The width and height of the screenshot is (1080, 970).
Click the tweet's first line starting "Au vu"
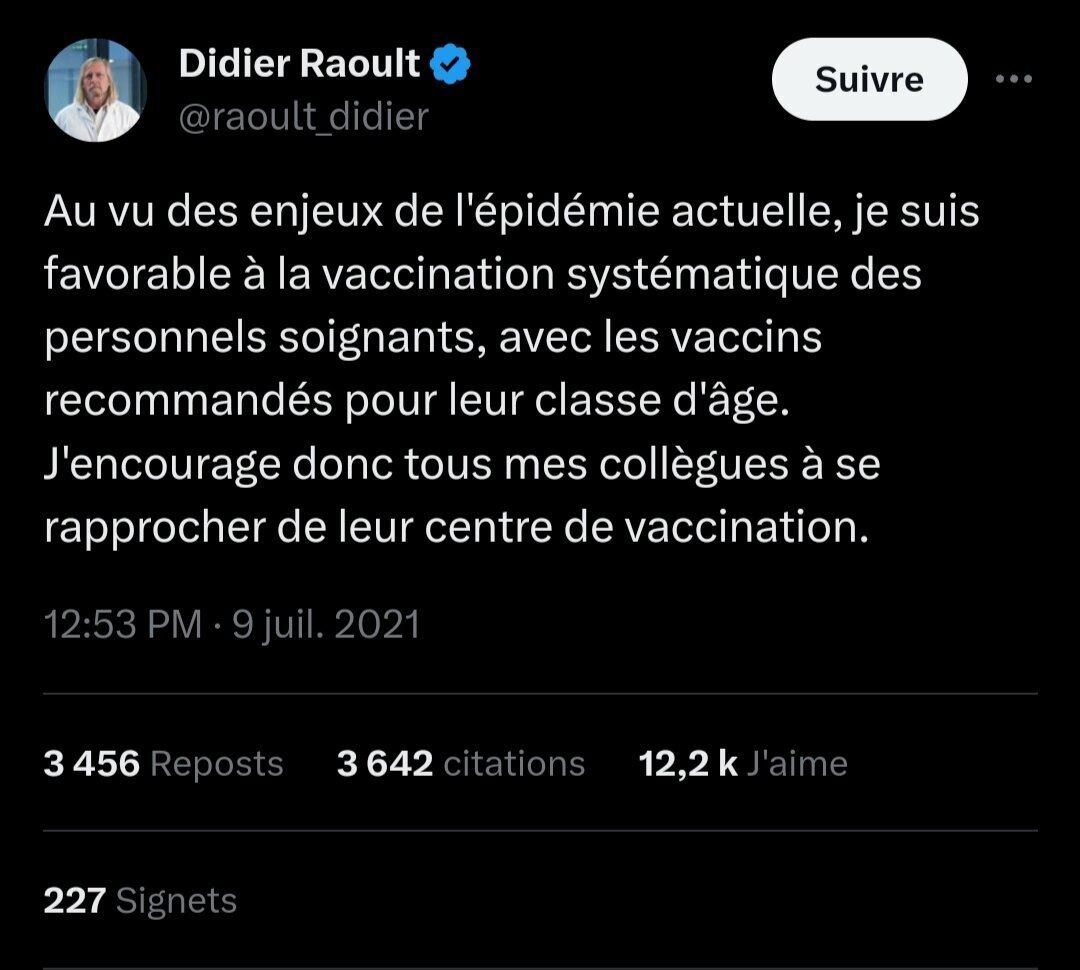point(511,211)
